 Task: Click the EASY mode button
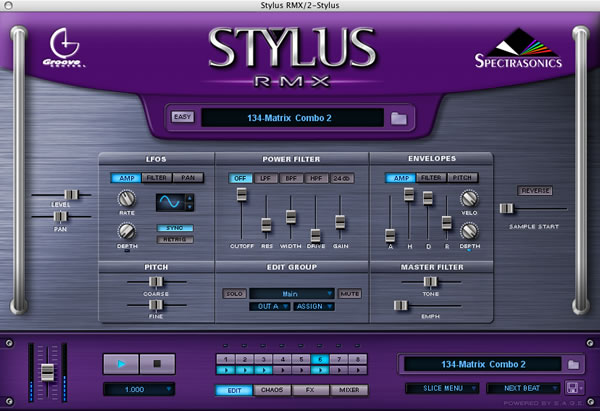[x=183, y=117]
